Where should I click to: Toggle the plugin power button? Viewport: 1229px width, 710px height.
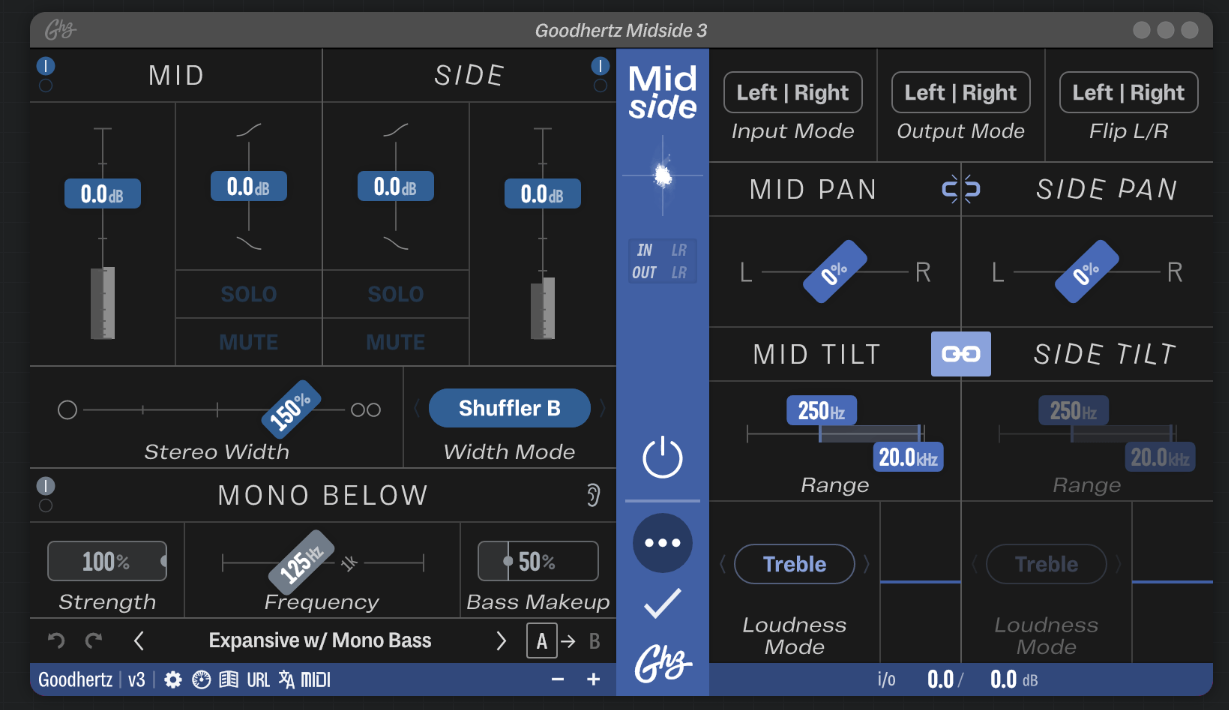pos(662,459)
